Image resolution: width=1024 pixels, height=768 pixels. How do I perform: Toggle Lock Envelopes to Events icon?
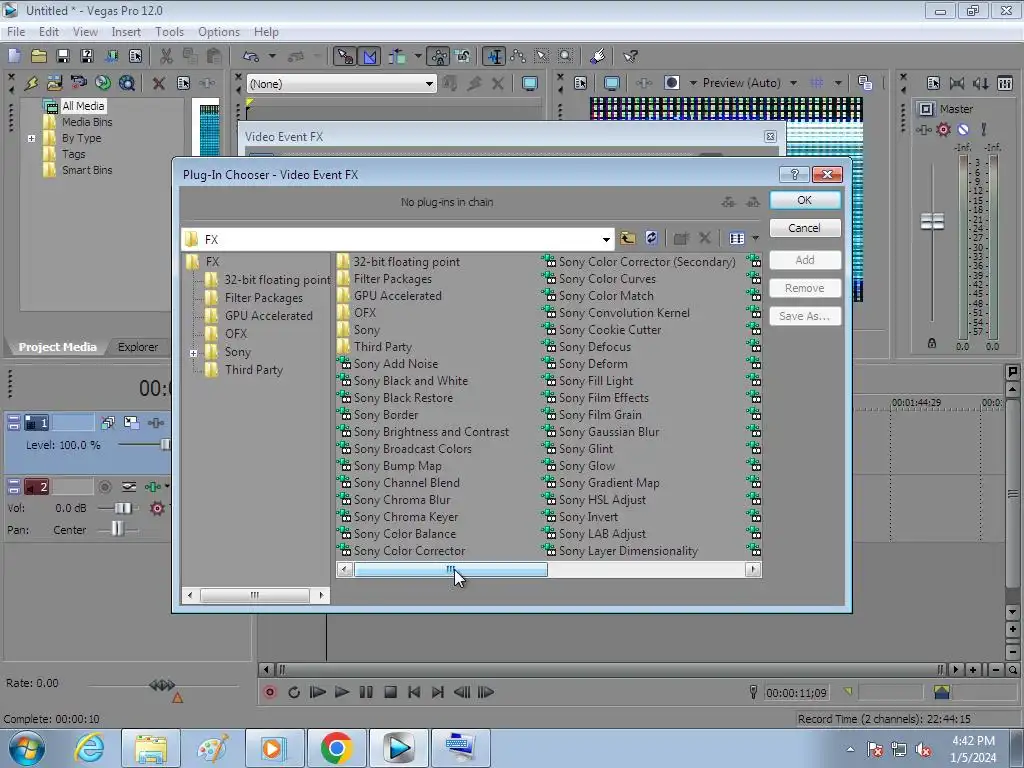440,56
